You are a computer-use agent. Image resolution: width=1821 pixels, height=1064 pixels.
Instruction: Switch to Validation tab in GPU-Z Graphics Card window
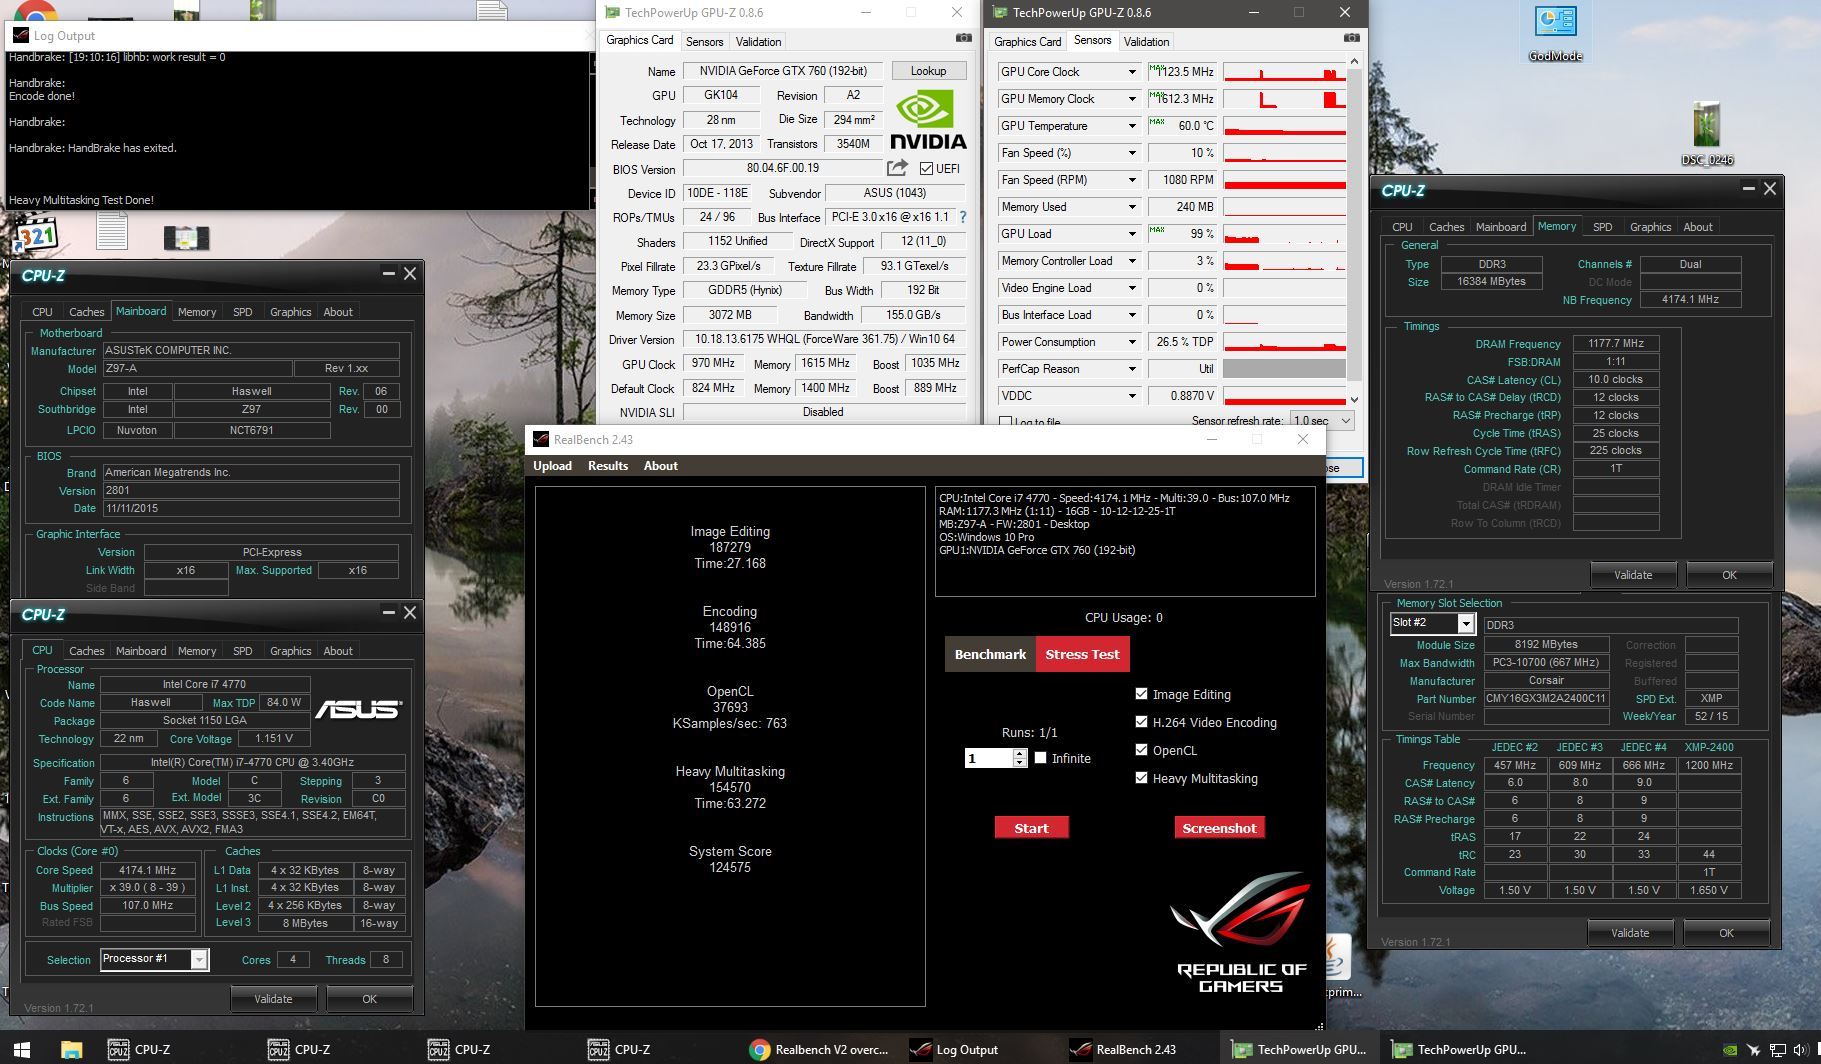click(x=758, y=41)
